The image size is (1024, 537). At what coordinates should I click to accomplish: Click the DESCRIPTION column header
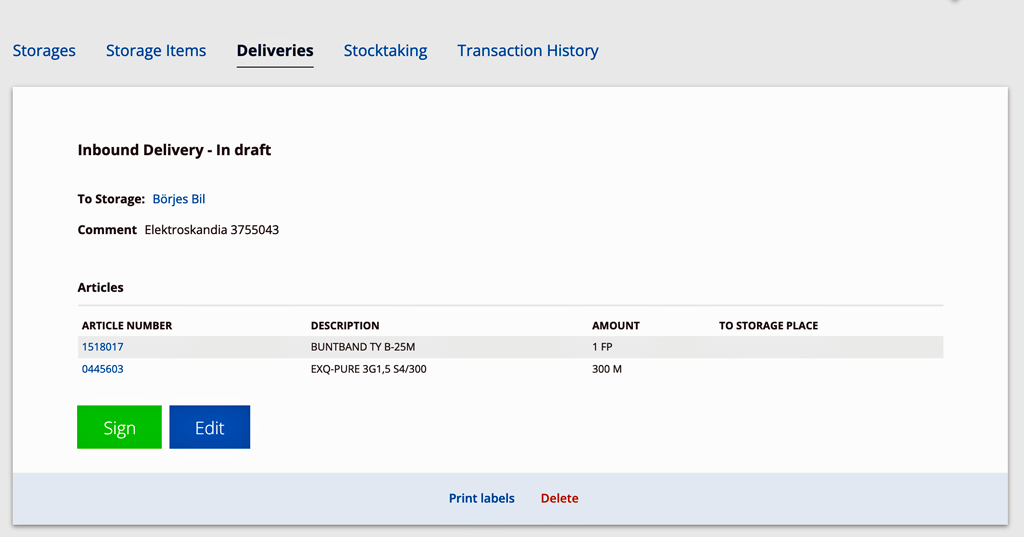(345, 325)
